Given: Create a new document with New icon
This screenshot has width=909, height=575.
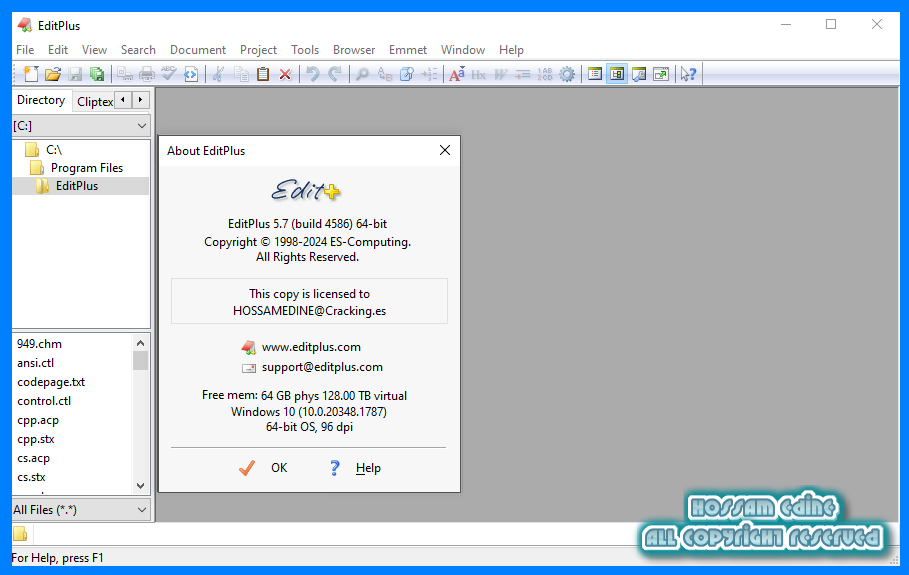Looking at the screenshot, I should click(31, 74).
